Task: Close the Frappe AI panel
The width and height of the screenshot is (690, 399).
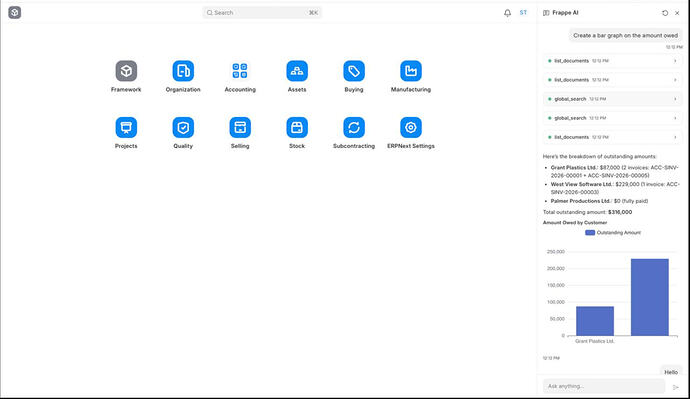Action: [x=677, y=13]
